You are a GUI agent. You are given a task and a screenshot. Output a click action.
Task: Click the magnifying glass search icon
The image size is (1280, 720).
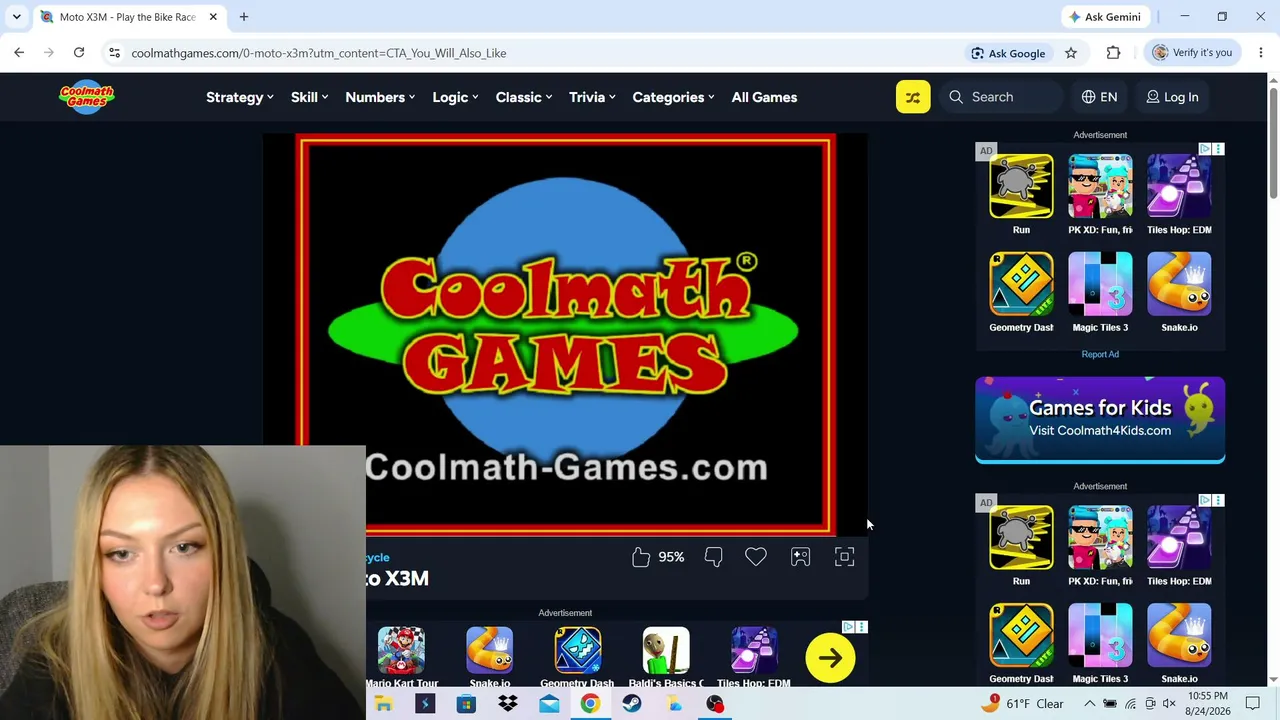956,97
